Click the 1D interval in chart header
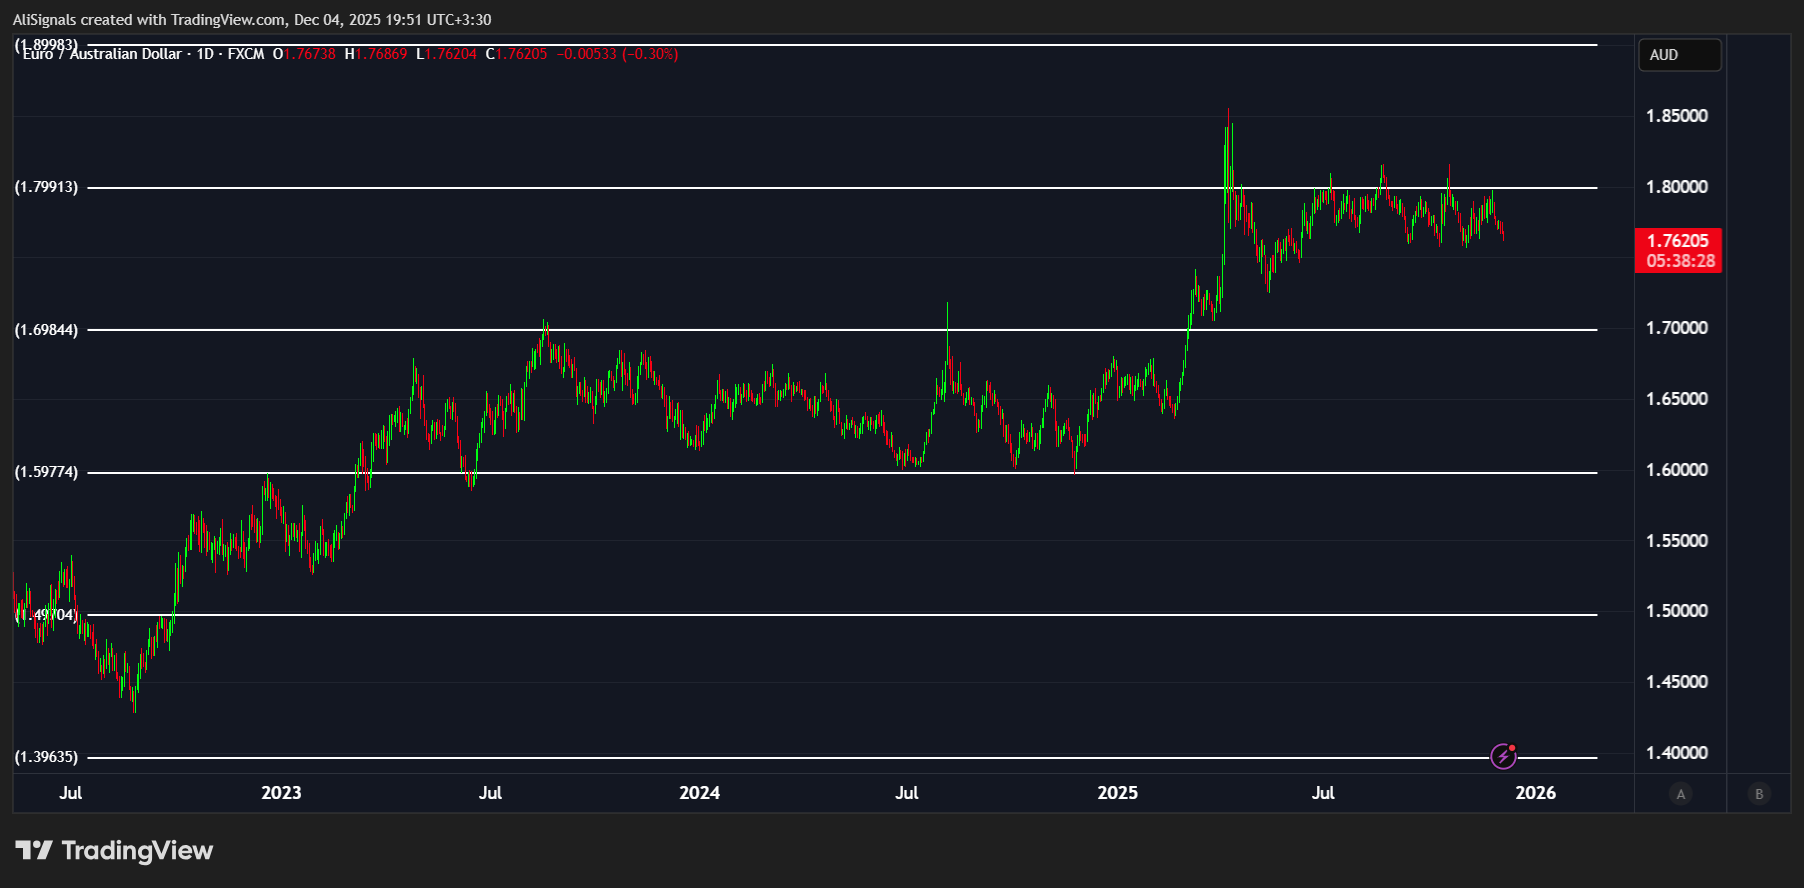This screenshot has height=888, width=1804. (205, 54)
